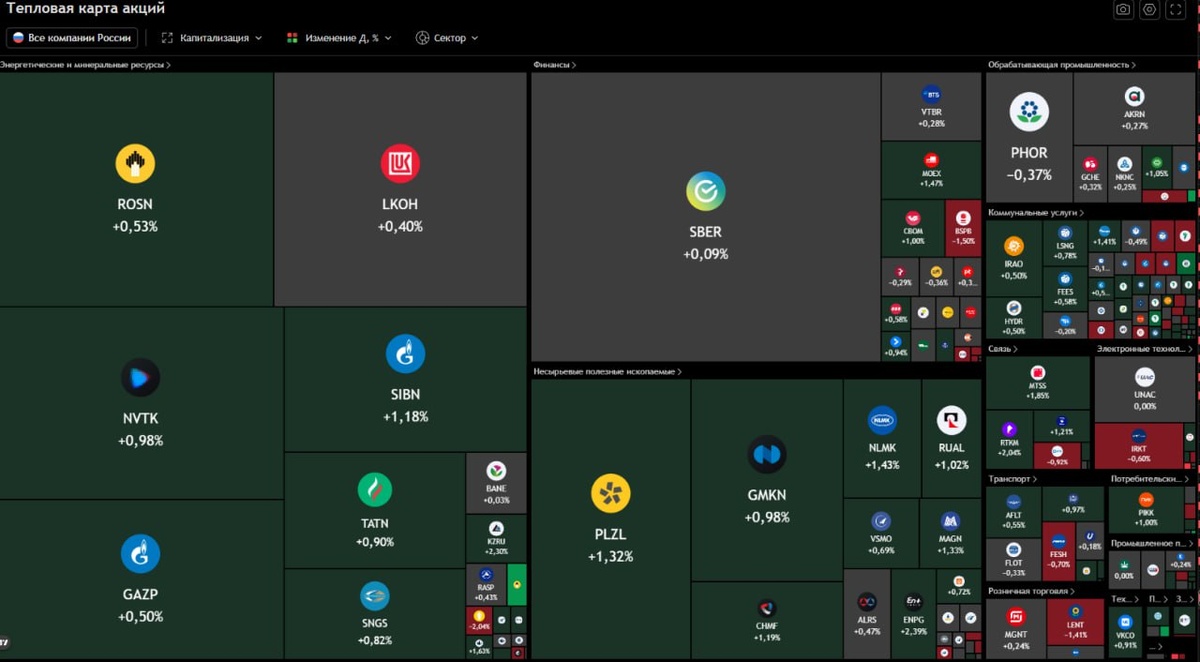This screenshot has height=662, width=1200.
Task: Expand the Финансы sector header
Action: pyautogui.click(x=554, y=65)
